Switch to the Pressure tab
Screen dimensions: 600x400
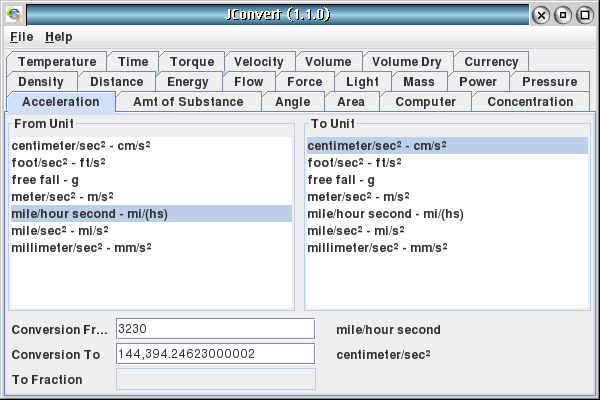point(549,82)
